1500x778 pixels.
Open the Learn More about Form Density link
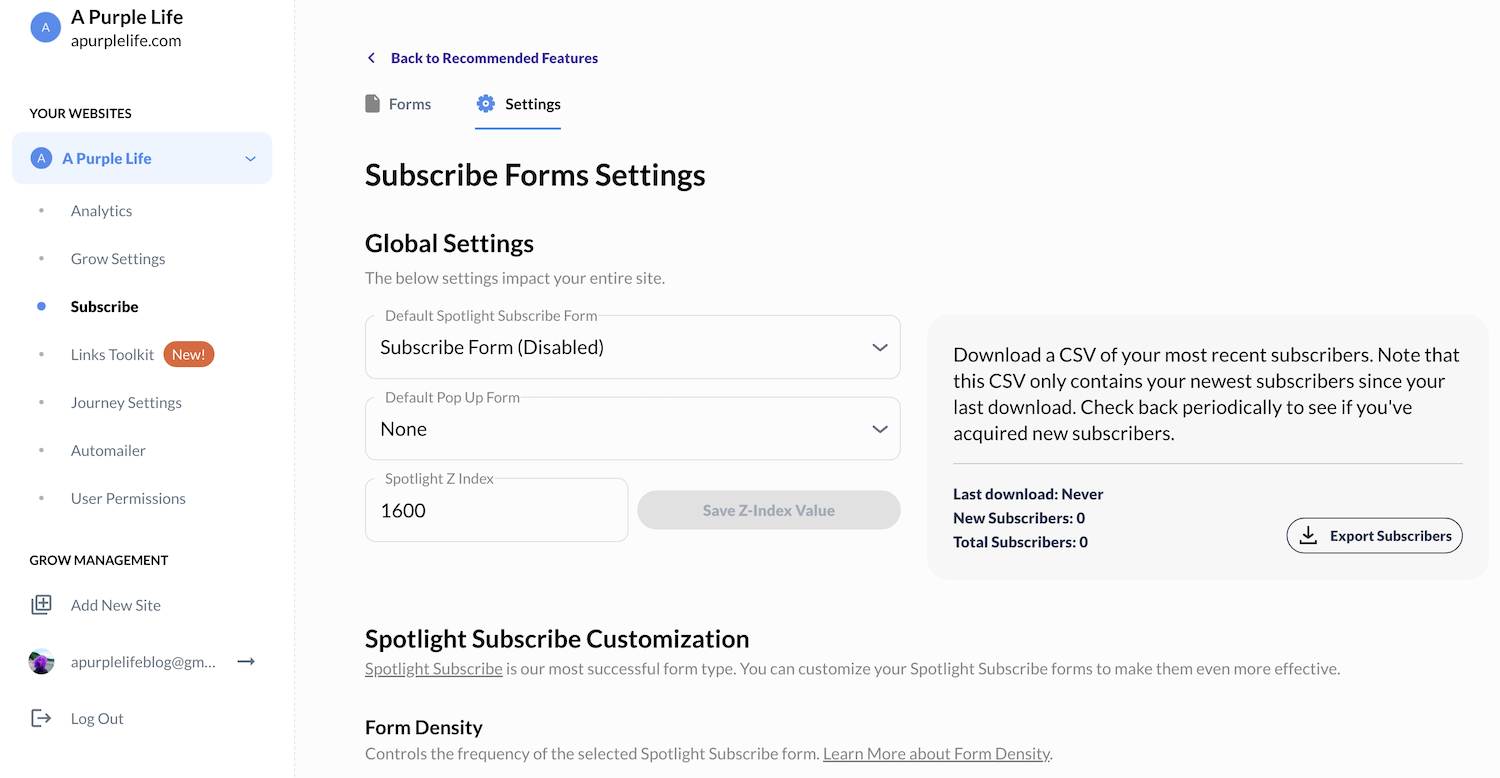pyautogui.click(x=936, y=754)
